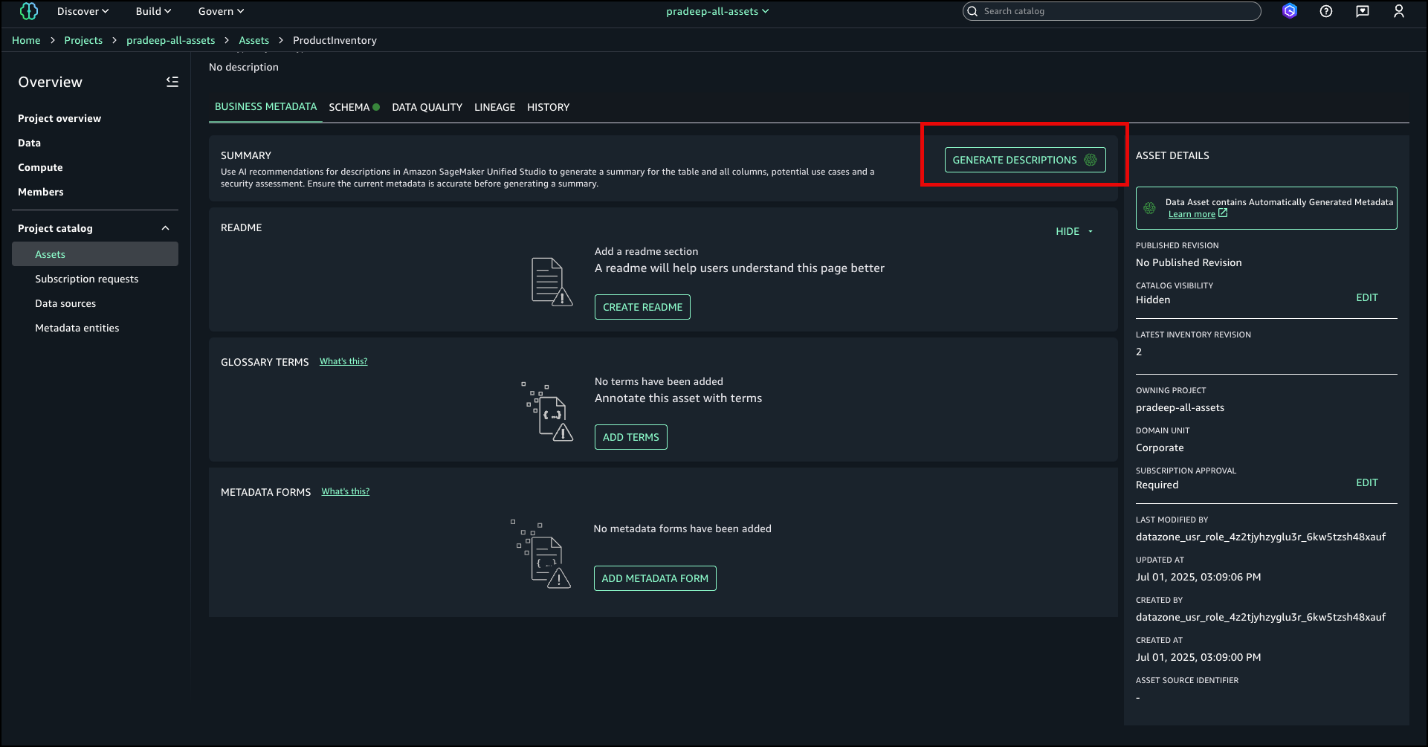Viewport: 1428px width, 747px height.
Task: Open the Data sidebar item
Action: tap(29, 143)
